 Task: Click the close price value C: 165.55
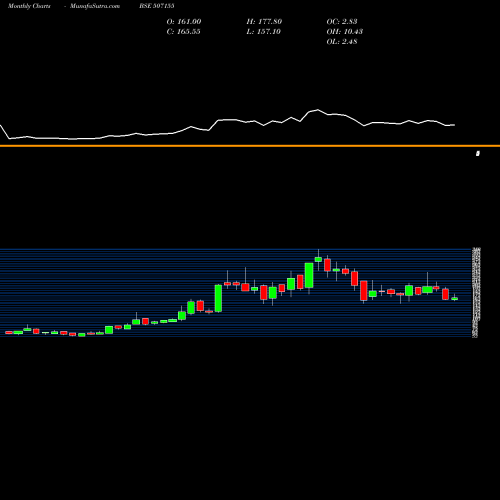[x=184, y=32]
